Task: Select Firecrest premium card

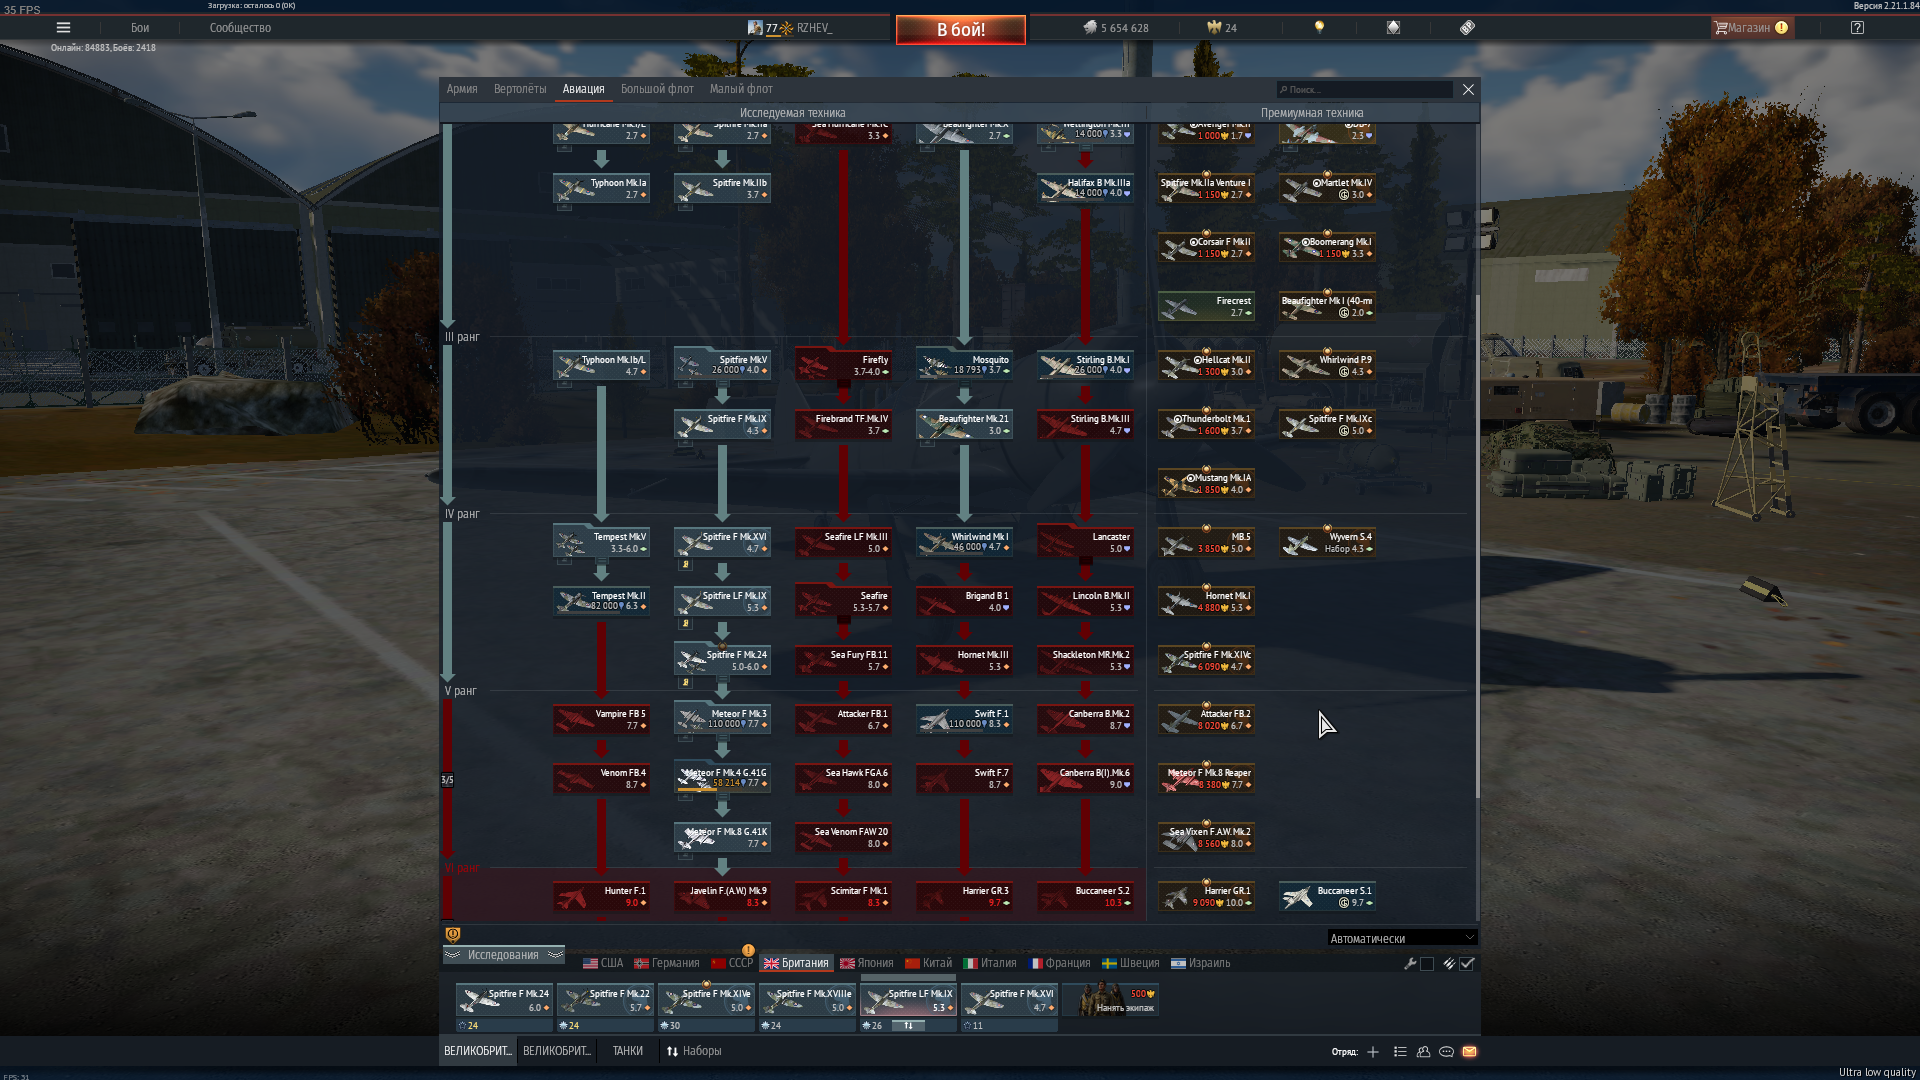Action: (x=1206, y=306)
